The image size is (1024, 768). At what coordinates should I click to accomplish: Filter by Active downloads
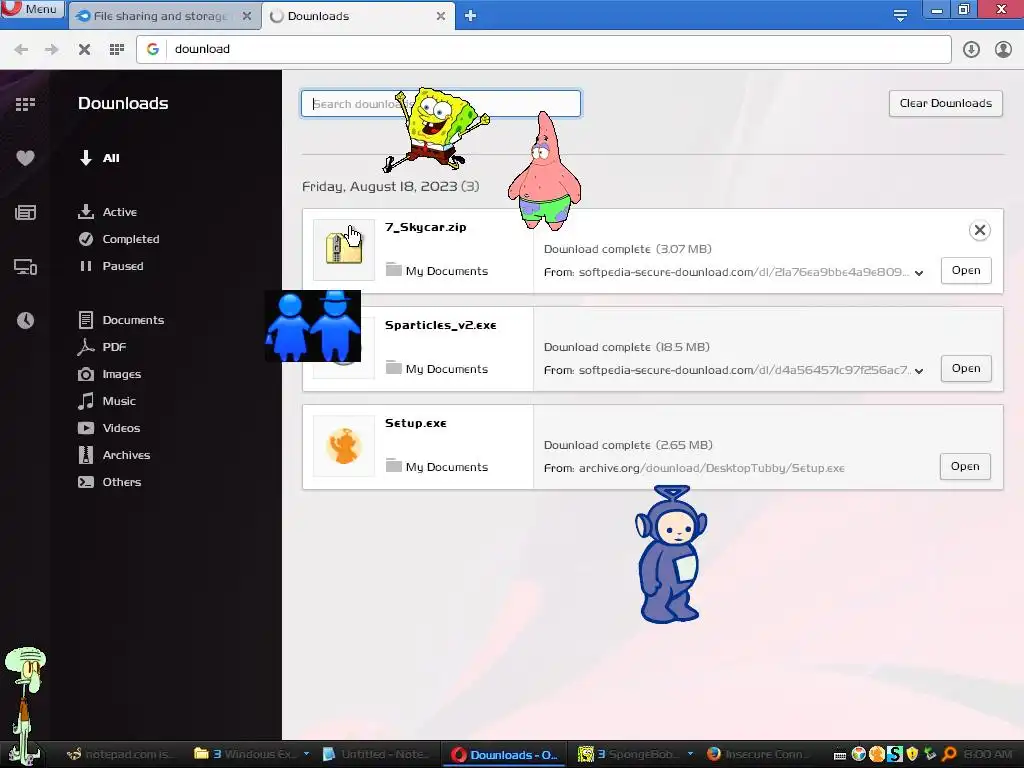point(108,212)
